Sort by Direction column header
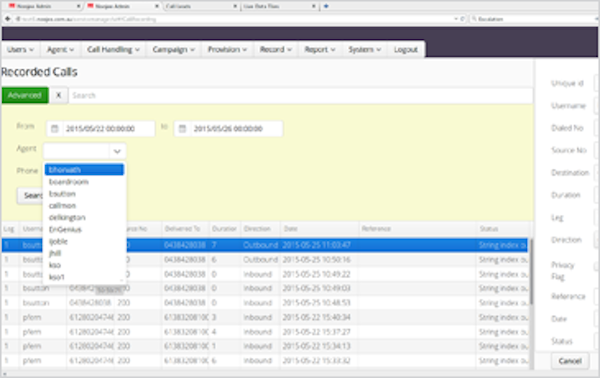 [260, 229]
